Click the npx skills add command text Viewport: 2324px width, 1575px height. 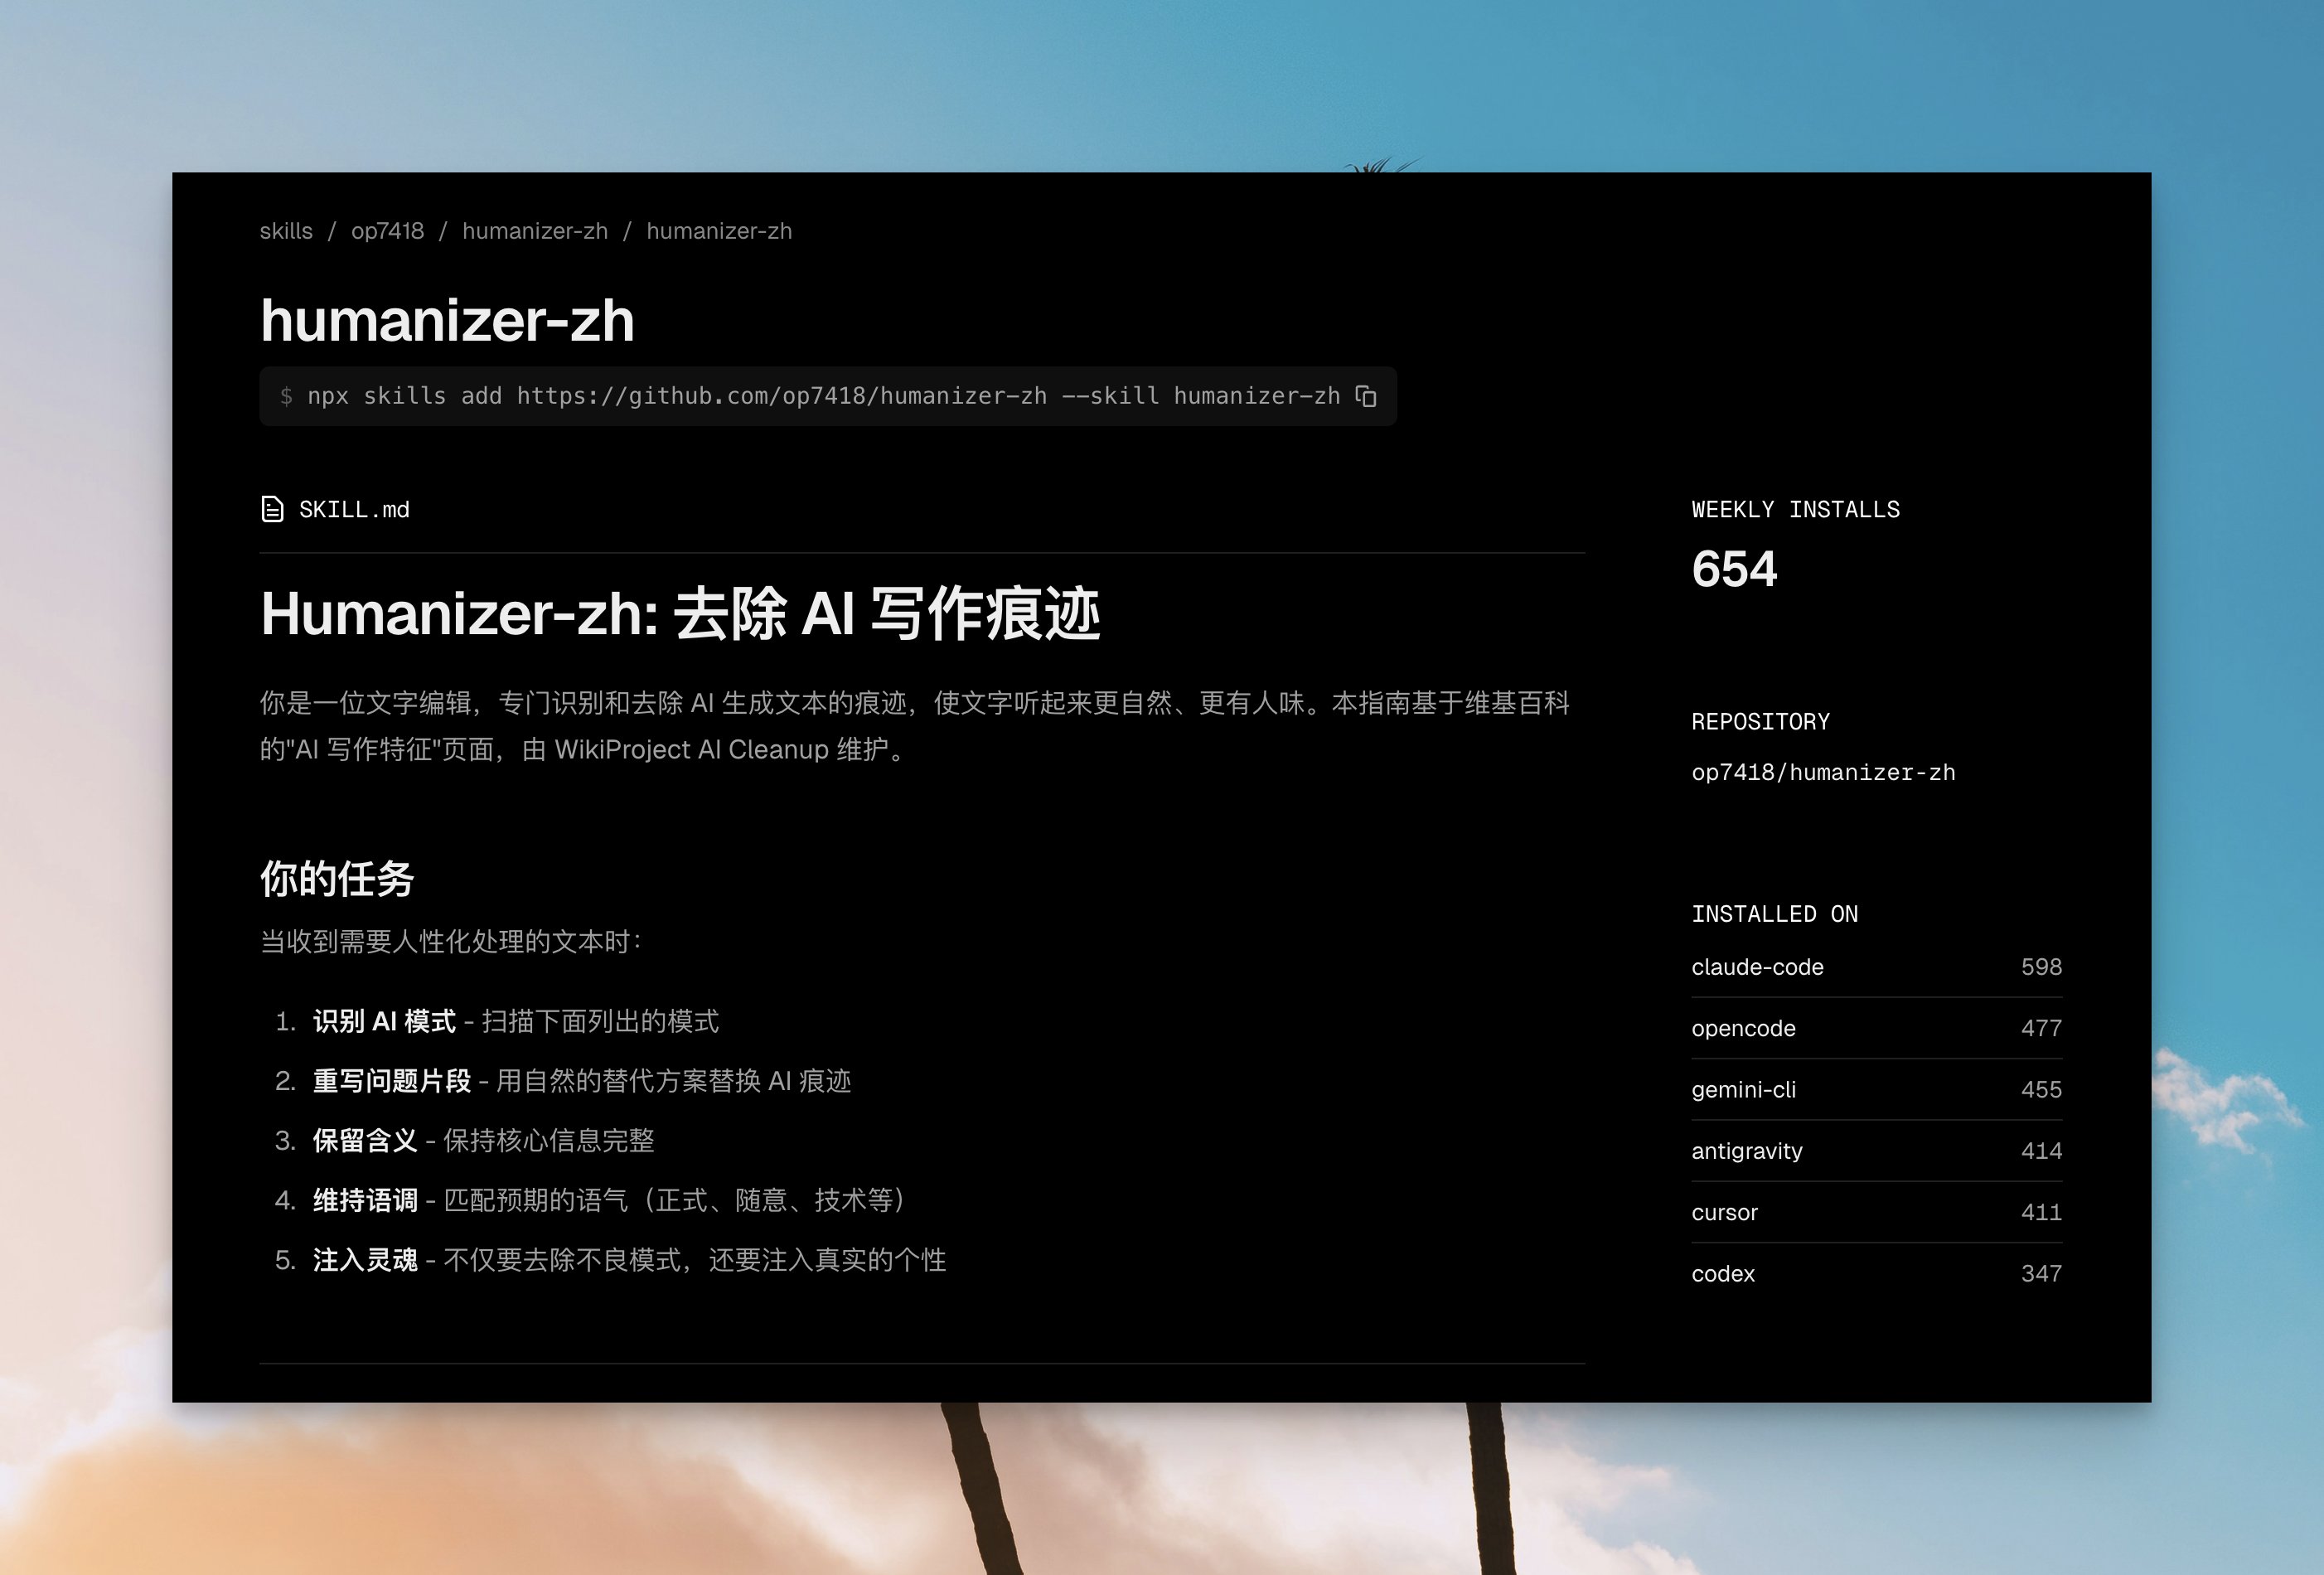(822, 396)
